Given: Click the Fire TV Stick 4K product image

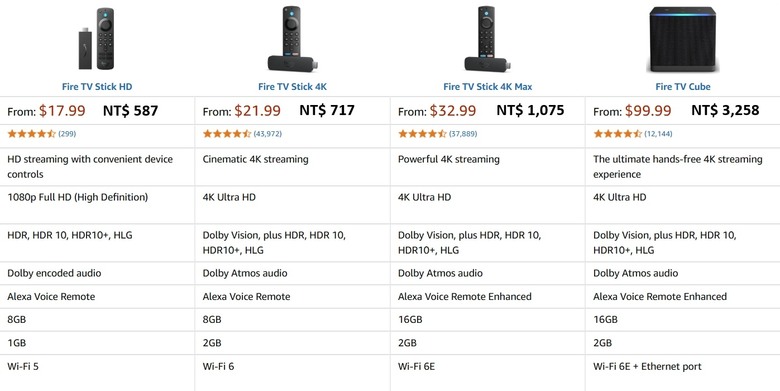Looking at the screenshot, I should click(292, 39).
